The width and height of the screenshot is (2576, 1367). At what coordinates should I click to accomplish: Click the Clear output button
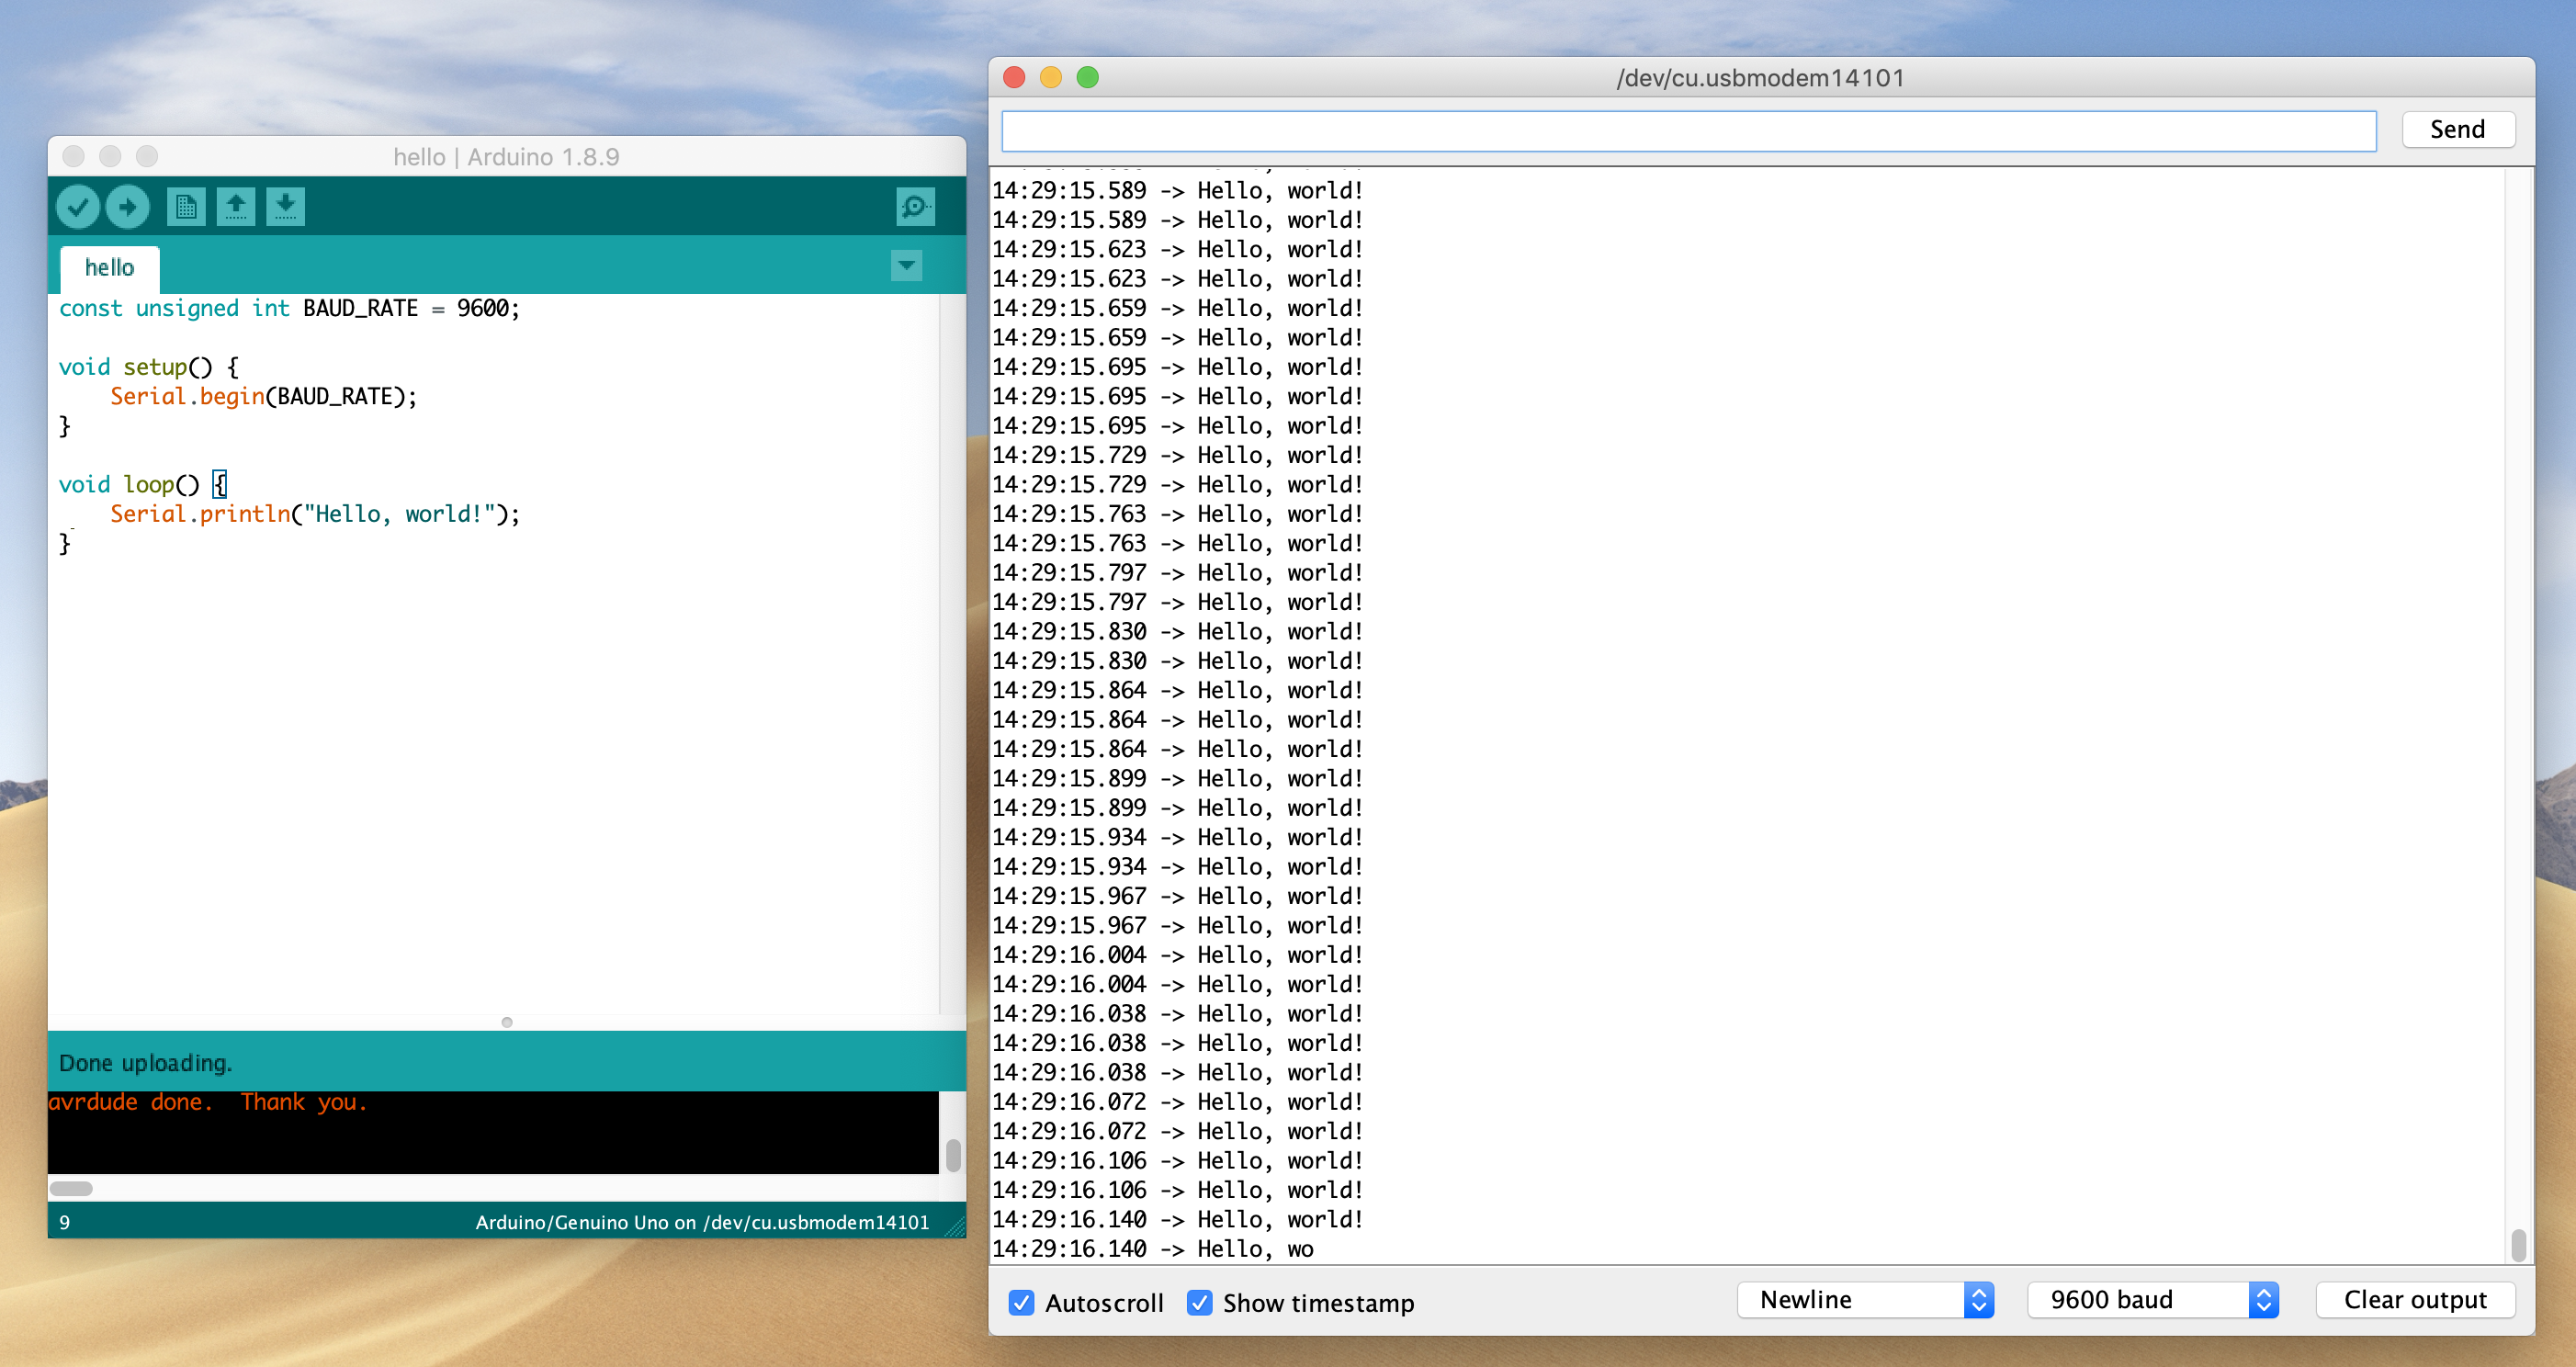pos(2414,1300)
